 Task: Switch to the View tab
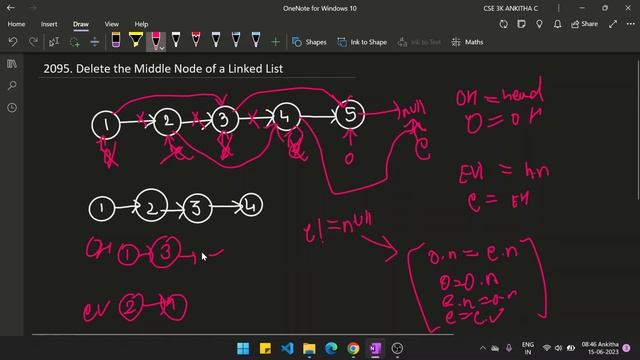click(111, 24)
